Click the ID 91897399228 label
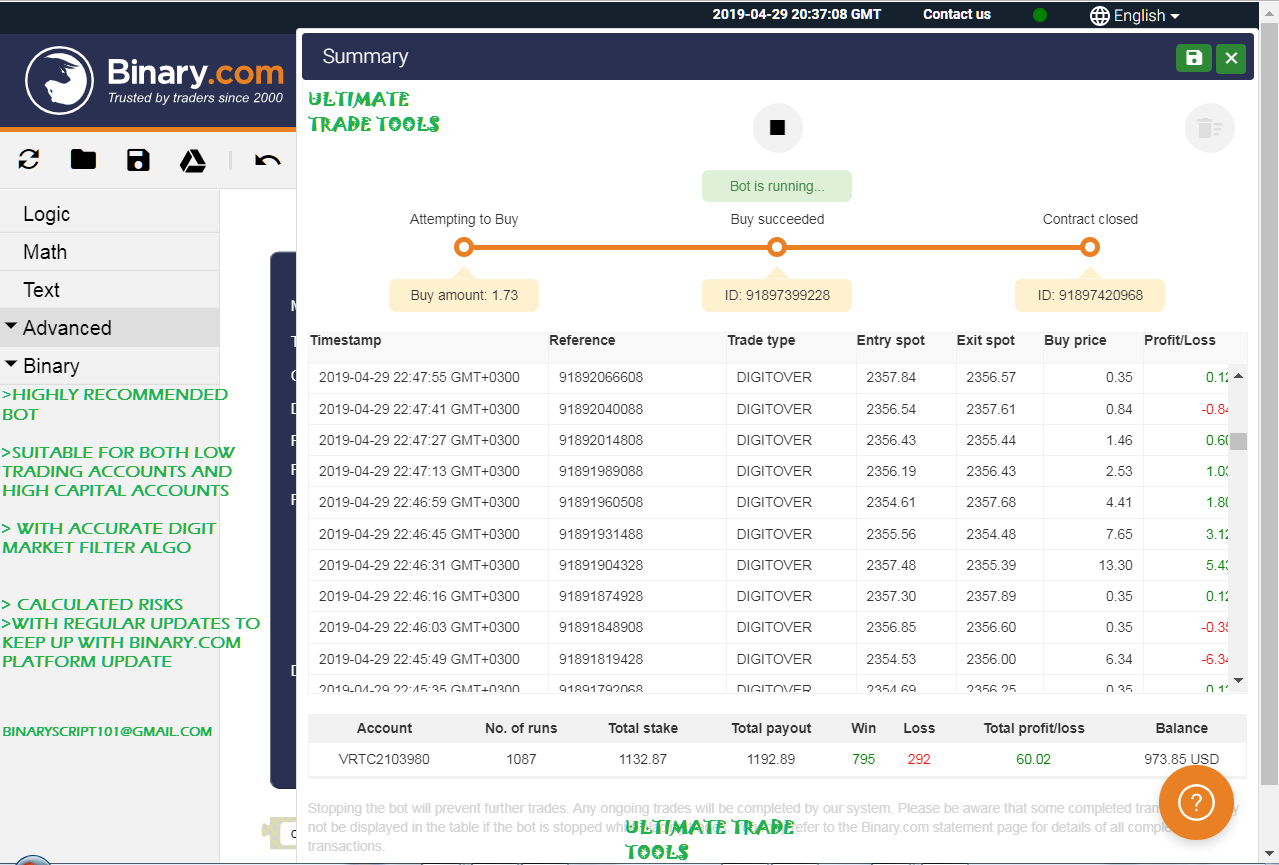 click(x=777, y=296)
